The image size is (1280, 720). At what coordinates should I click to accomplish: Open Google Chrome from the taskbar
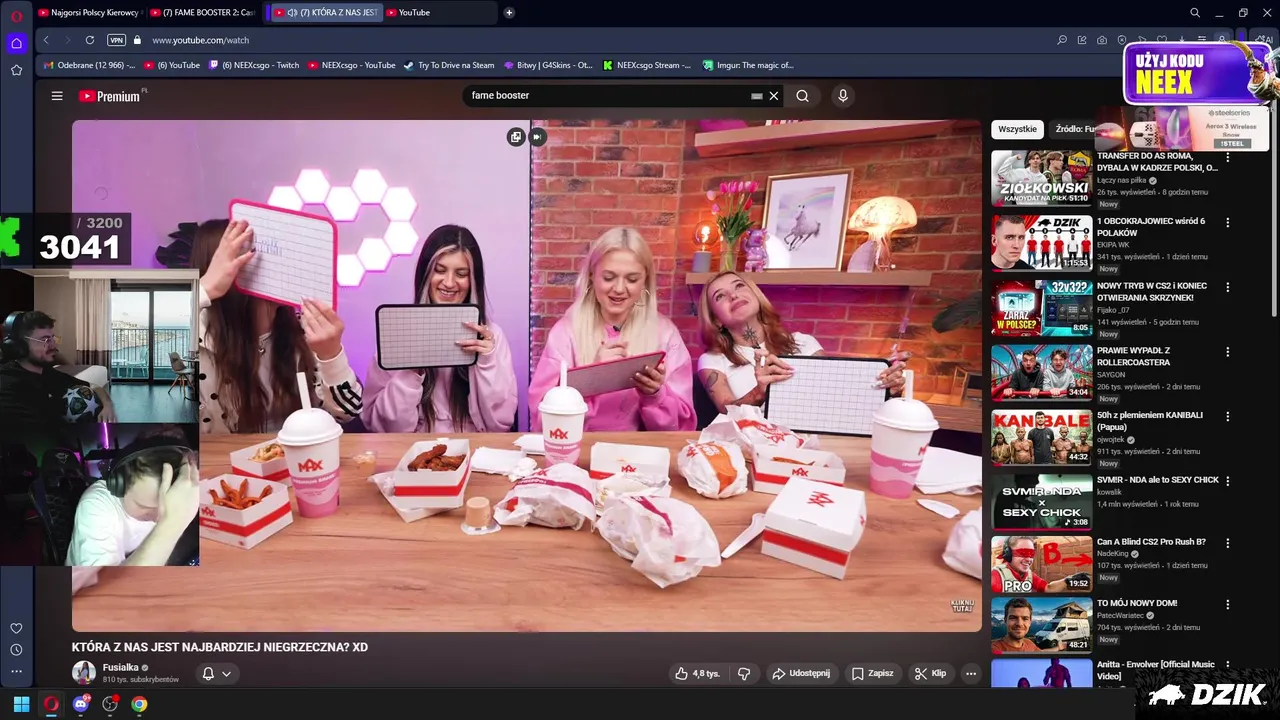(139, 704)
